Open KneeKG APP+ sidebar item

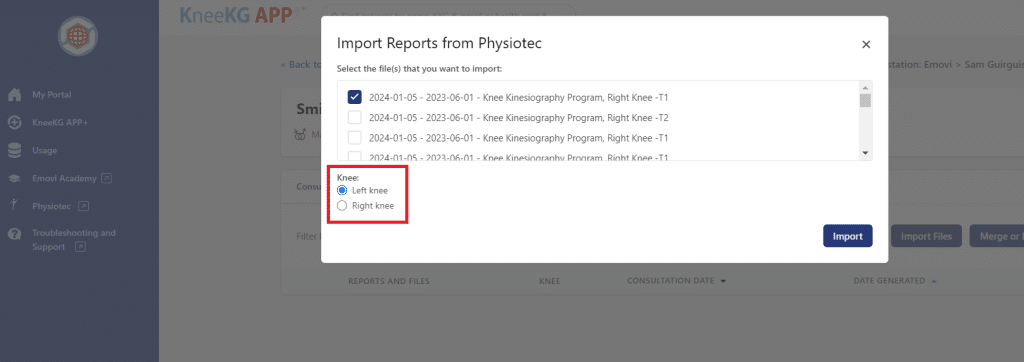point(60,122)
